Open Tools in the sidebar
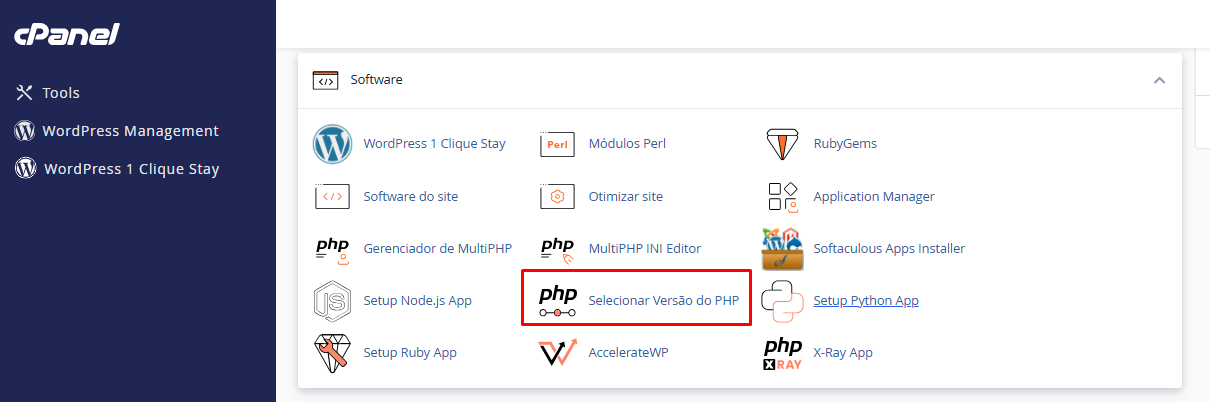The width and height of the screenshot is (1210, 402). click(x=60, y=93)
